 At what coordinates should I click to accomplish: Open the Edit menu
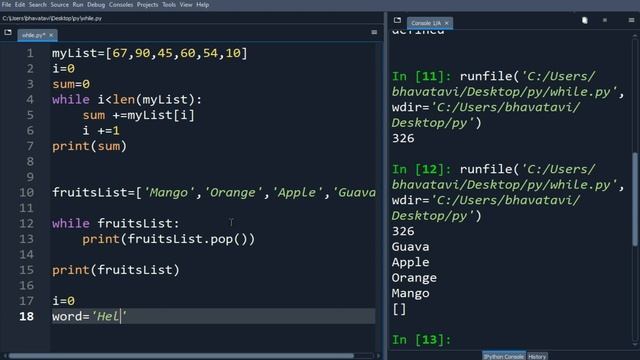click(x=20, y=5)
